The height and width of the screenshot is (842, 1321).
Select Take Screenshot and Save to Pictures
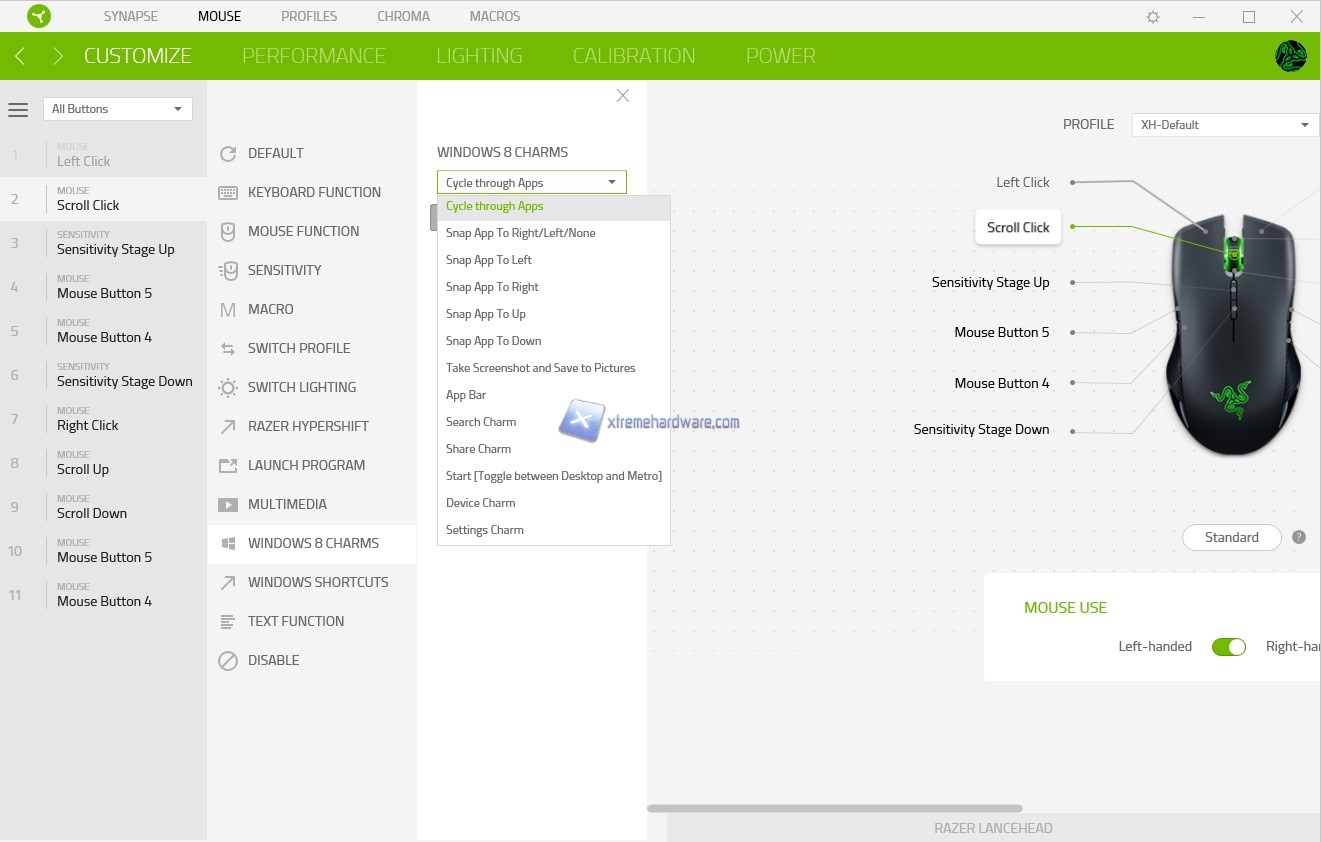coord(540,368)
